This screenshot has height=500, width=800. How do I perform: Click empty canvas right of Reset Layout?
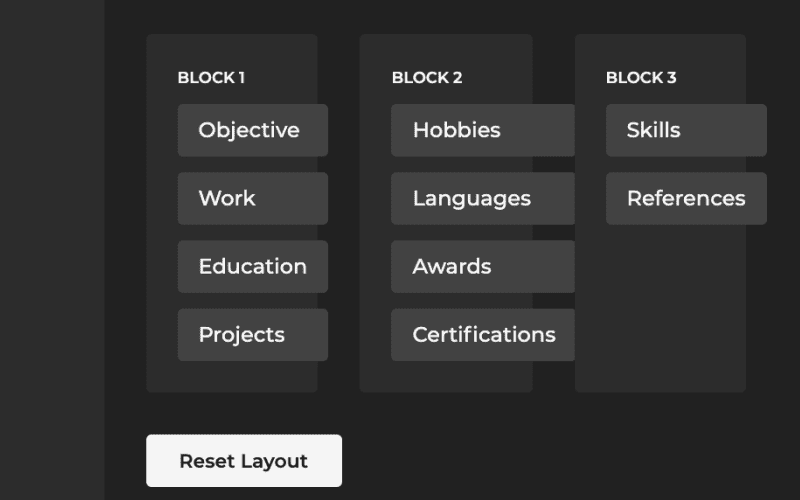click(560, 461)
